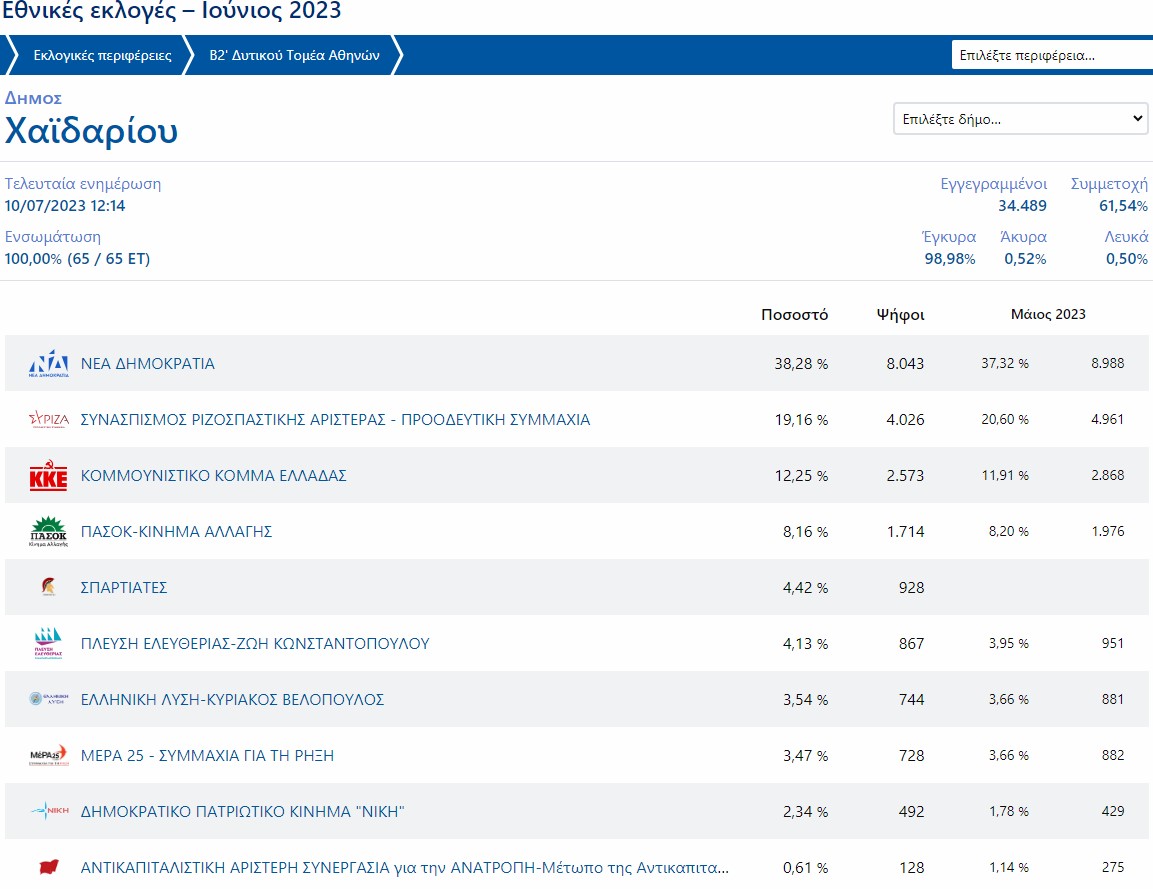Click the last update timestamp 10/07/2023 12:14
Image resolution: width=1153 pixels, height=889 pixels.
(x=65, y=206)
